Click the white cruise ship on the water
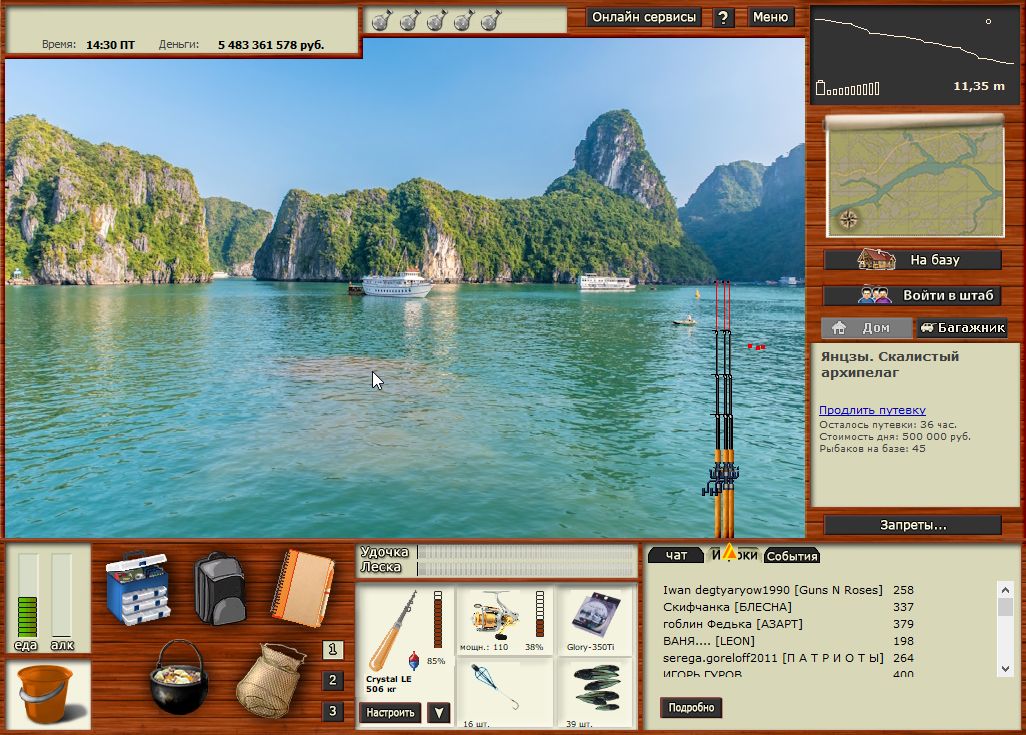Screen dimensions: 1026x735 [x=396, y=284]
